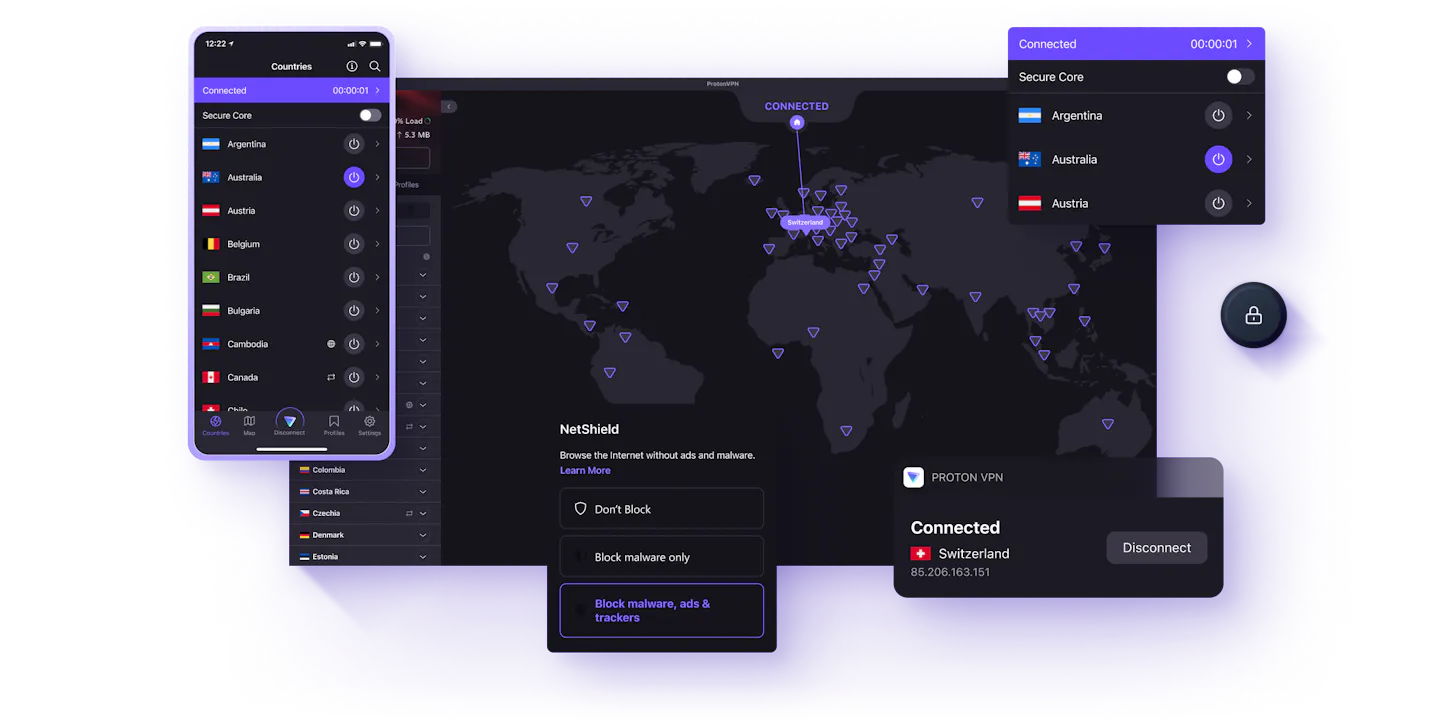The height and width of the screenshot is (723, 1446).
Task: Click the Australia server marker on the map
Action: coord(1108,424)
